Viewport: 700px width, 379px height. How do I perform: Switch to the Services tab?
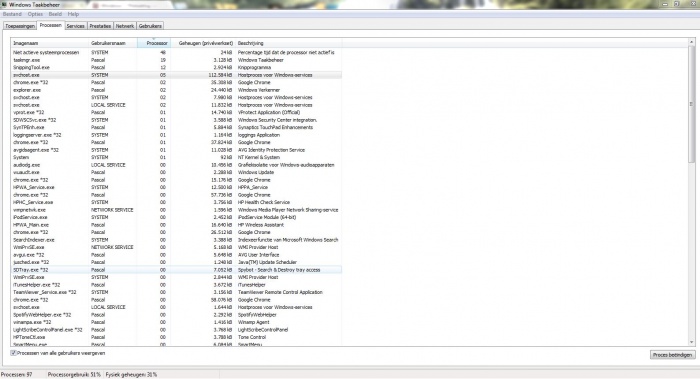(75, 26)
